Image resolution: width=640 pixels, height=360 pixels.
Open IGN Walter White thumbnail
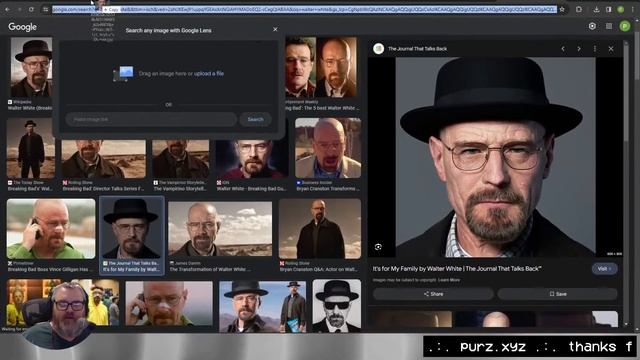click(252, 159)
